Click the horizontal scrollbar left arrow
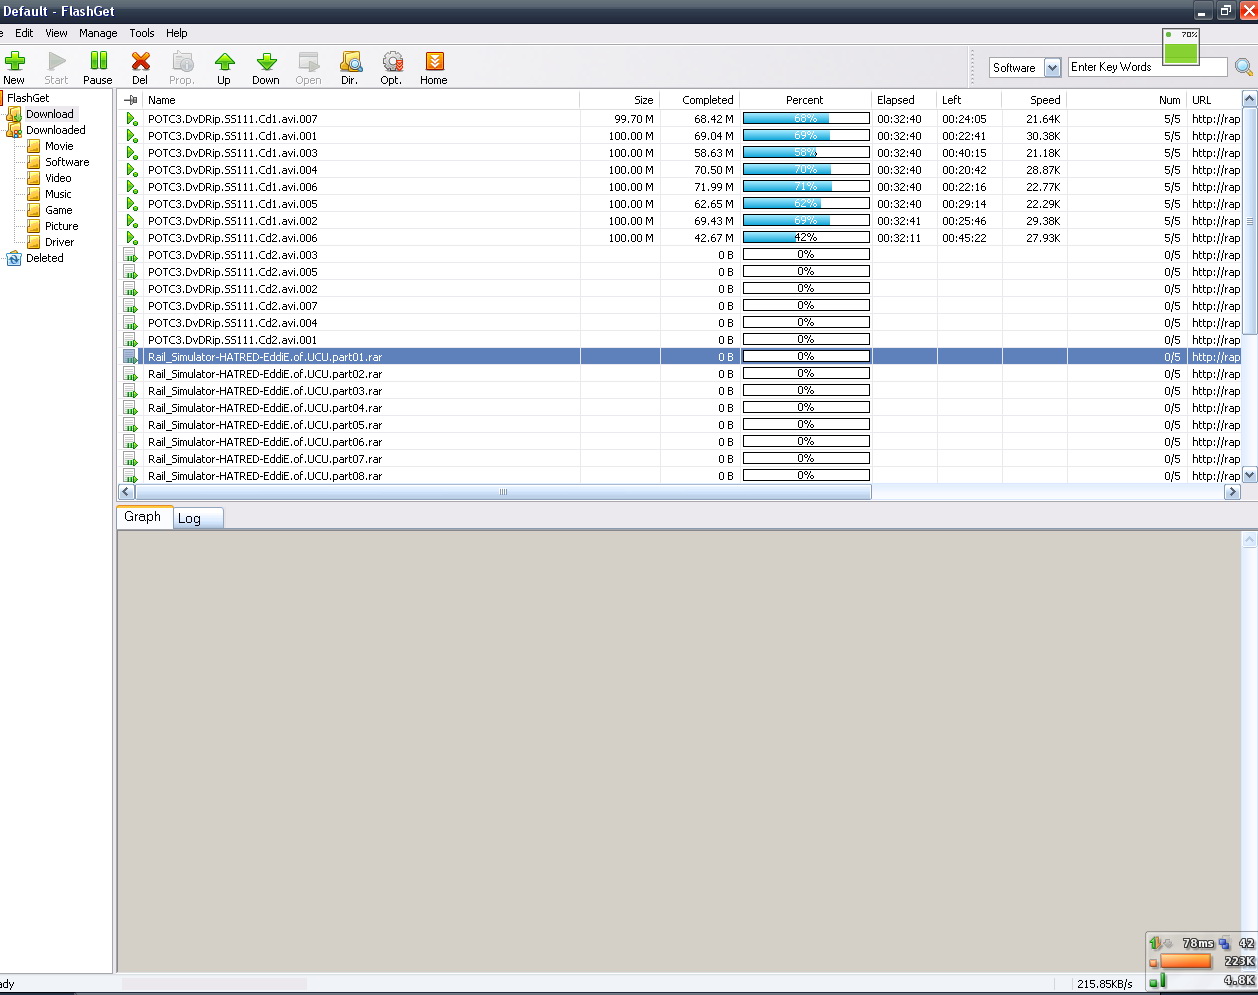 pyautogui.click(x=127, y=492)
